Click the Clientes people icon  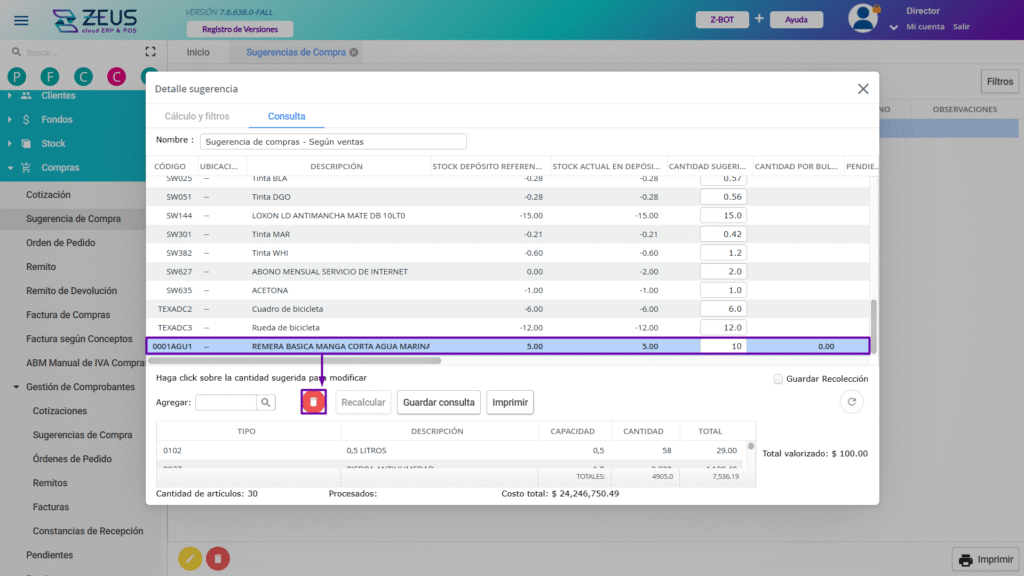[26, 95]
